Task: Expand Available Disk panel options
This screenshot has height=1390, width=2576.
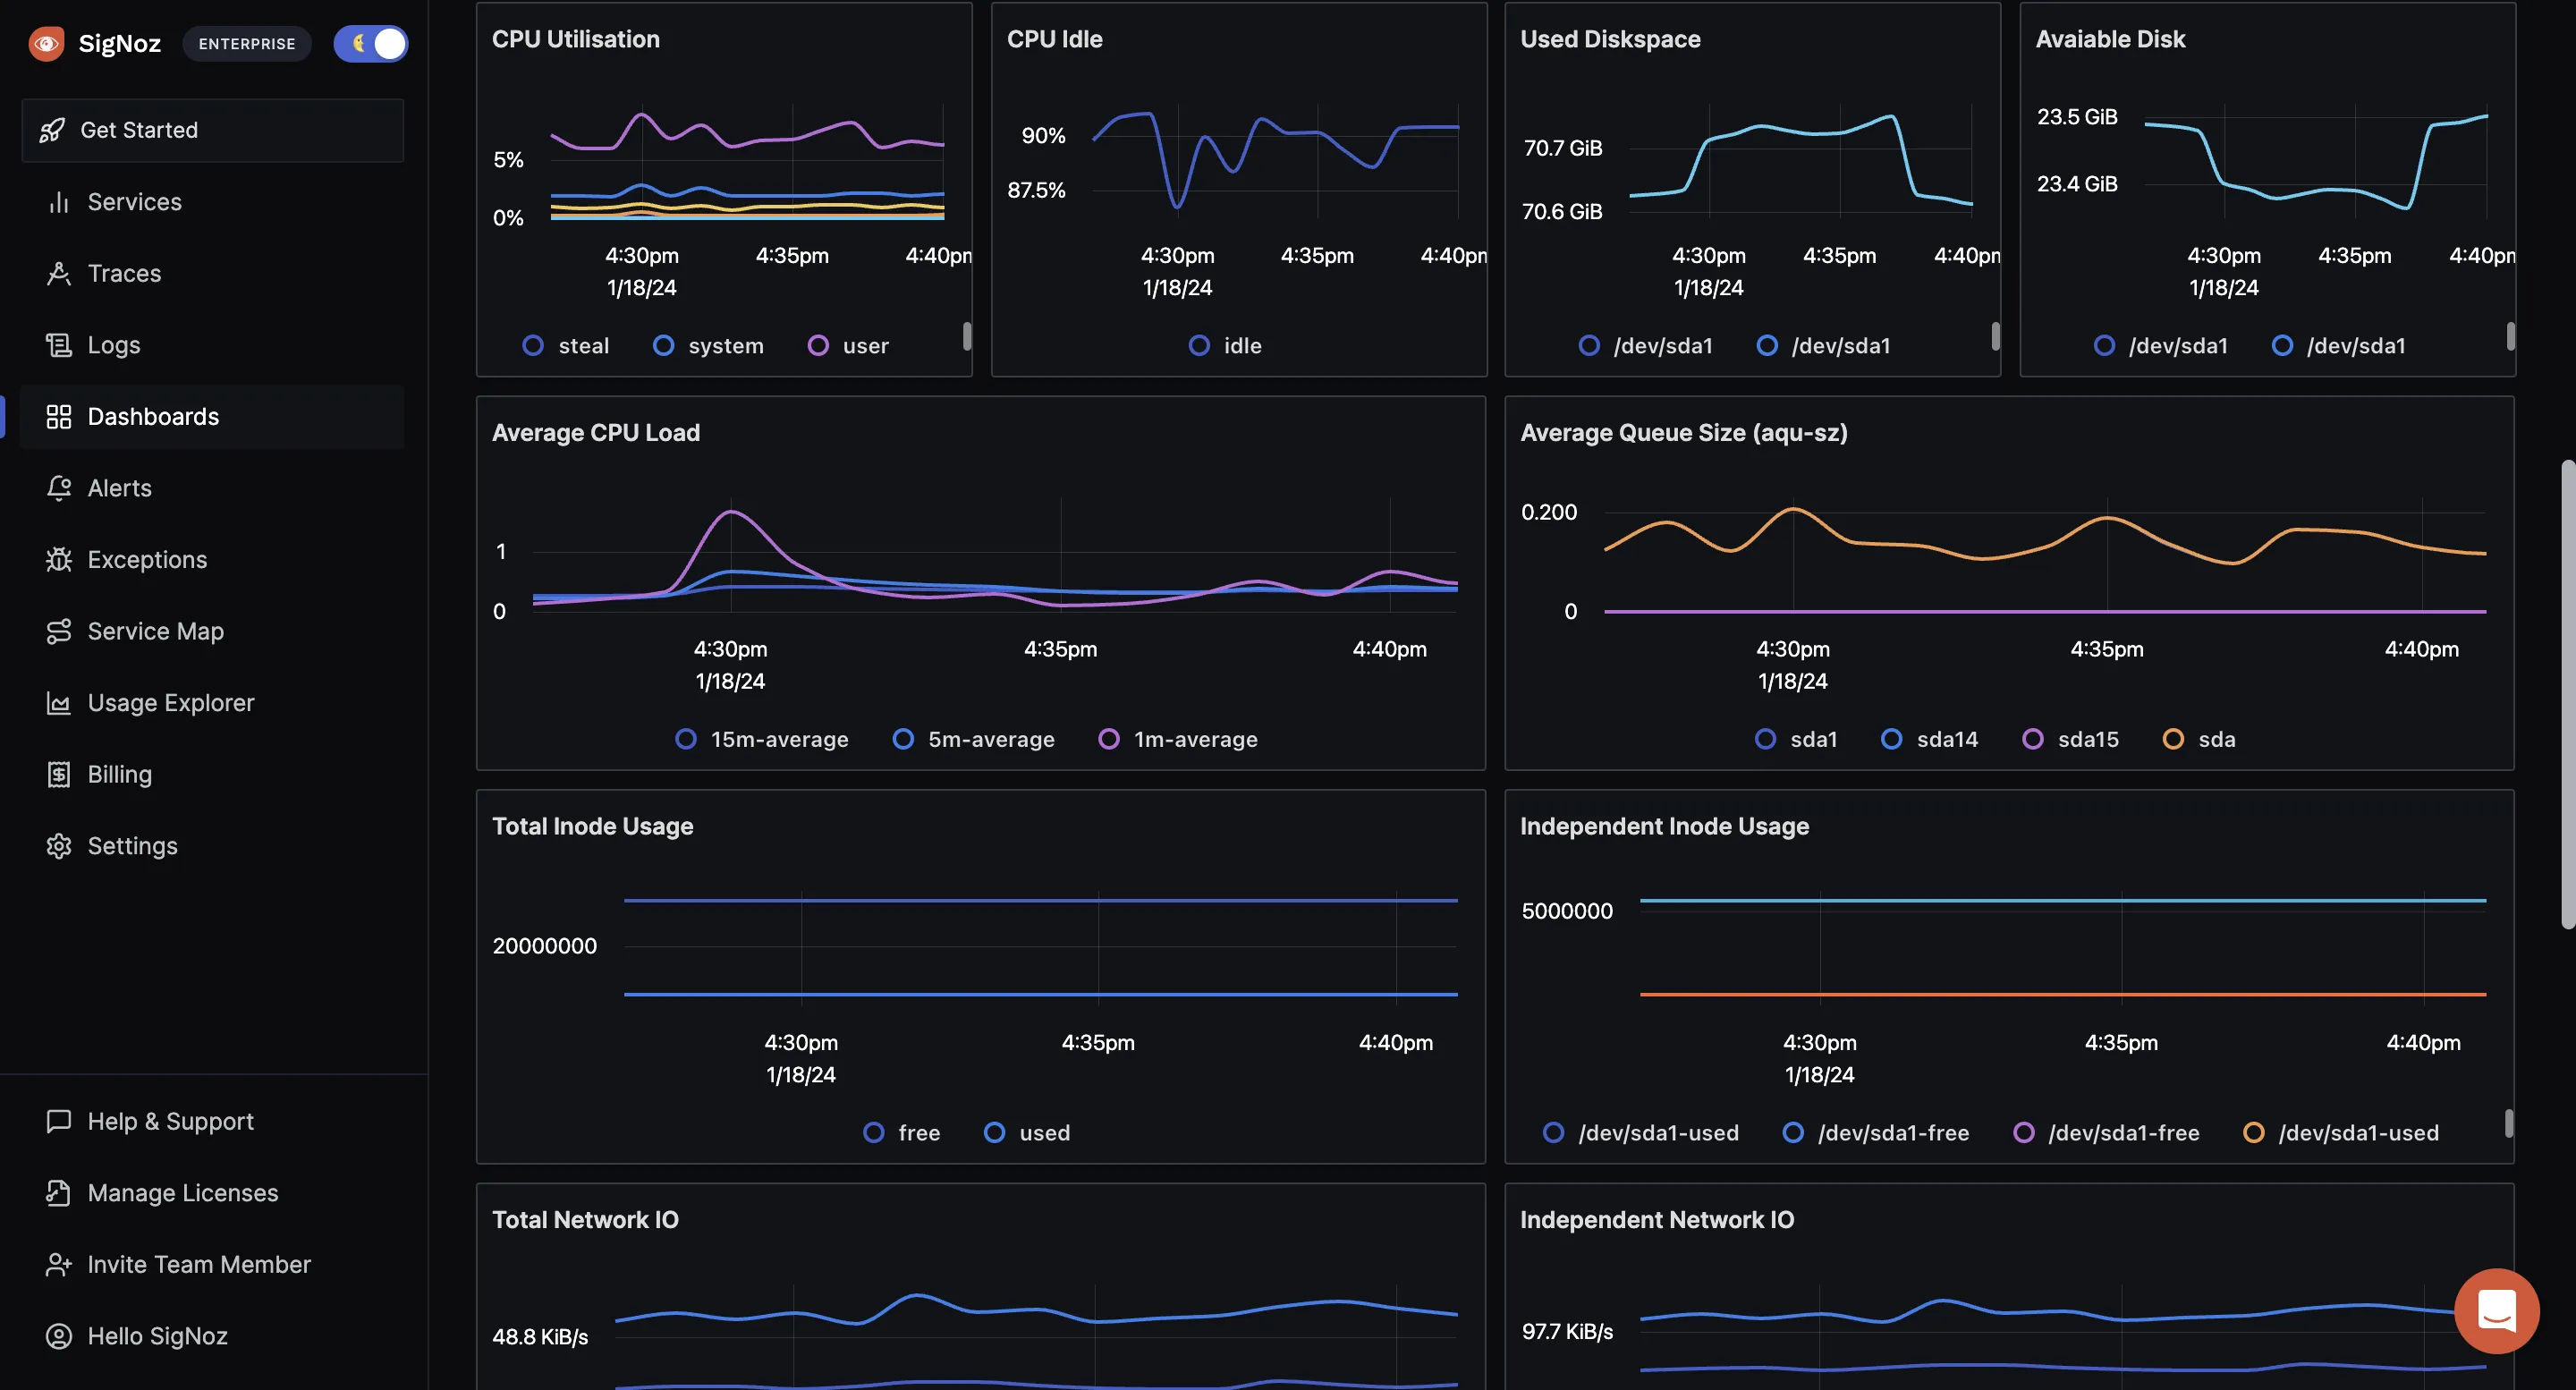Action: (2492, 38)
